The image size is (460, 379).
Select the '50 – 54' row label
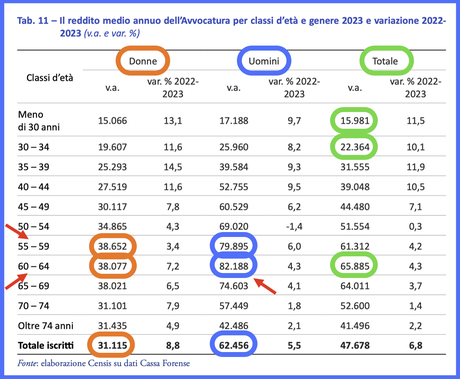click(33, 226)
